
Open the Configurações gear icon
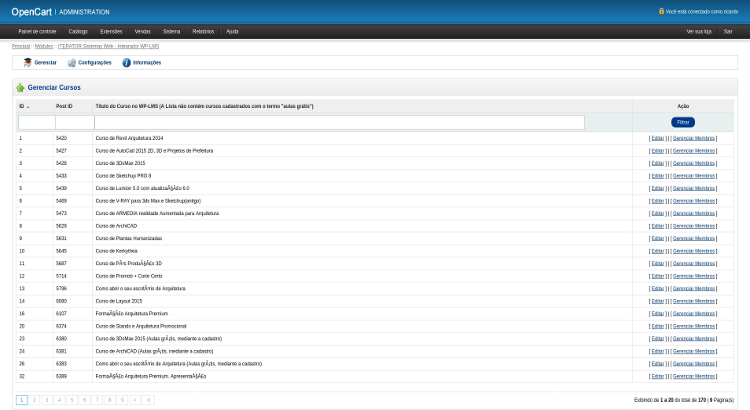[71, 63]
